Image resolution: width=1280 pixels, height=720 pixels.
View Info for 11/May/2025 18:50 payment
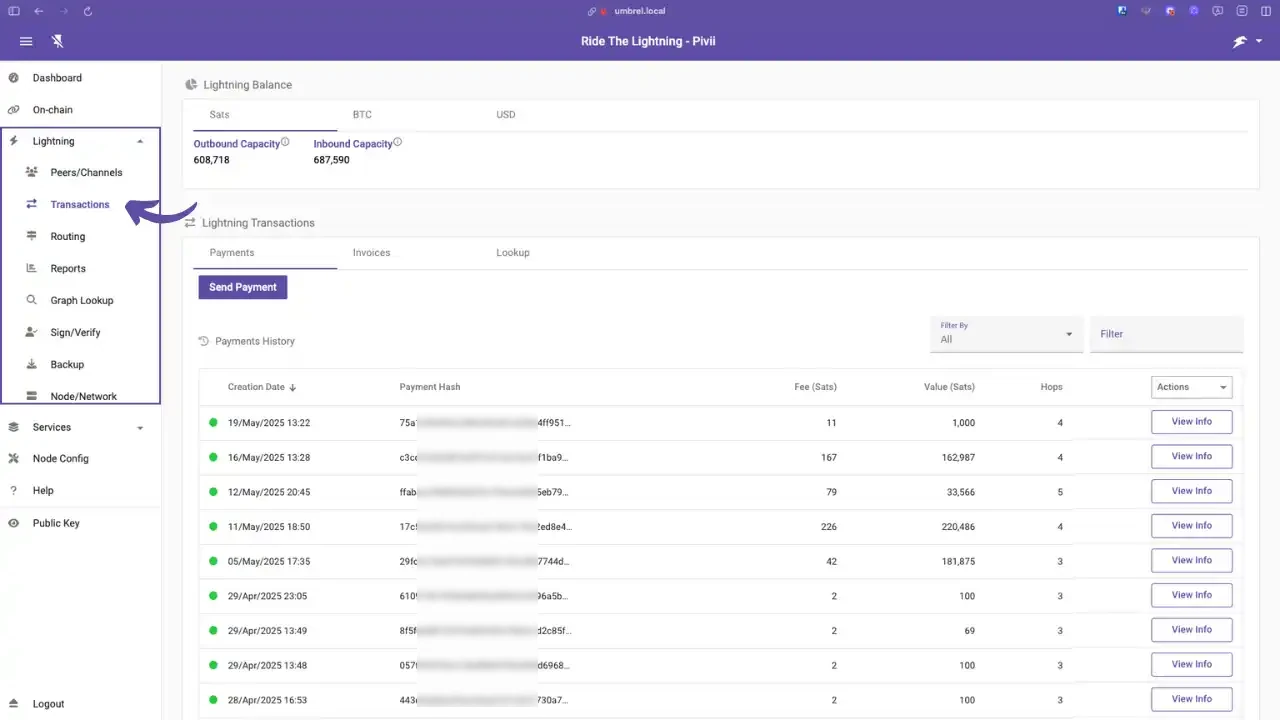click(x=1192, y=526)
